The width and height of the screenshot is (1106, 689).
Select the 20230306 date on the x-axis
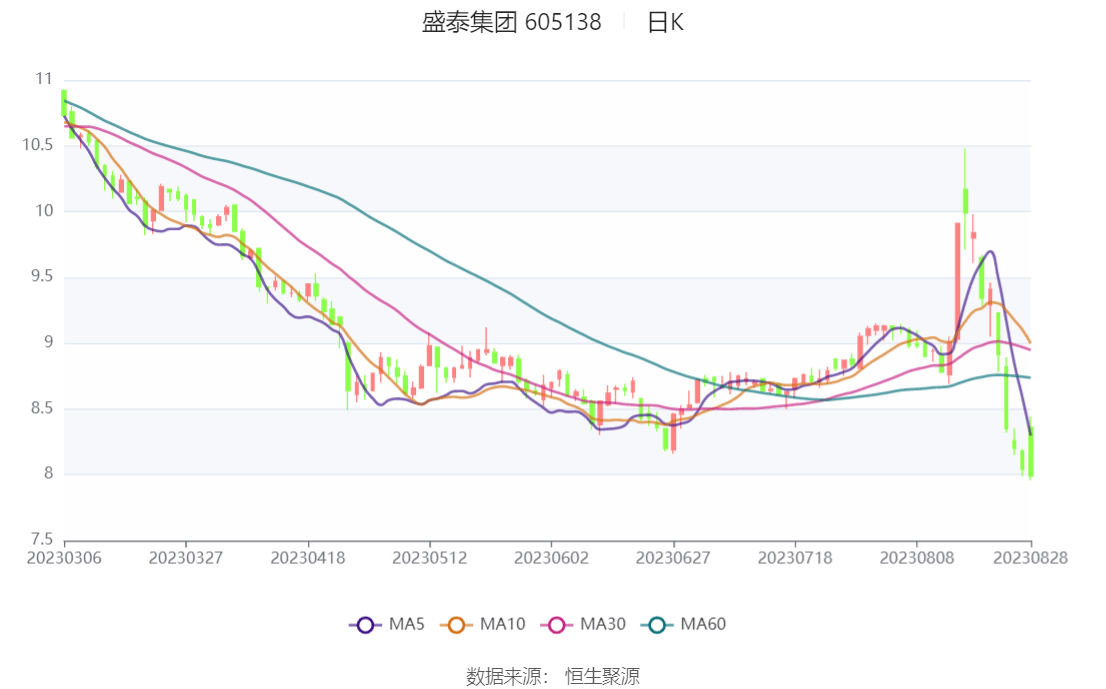click(64, 558)
